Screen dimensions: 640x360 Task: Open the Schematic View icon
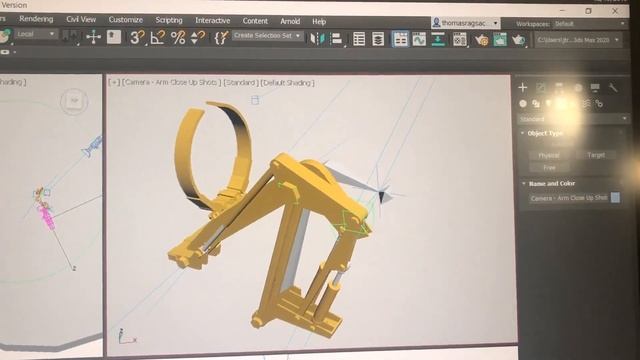pyautogui.click(x=438, y=40)
